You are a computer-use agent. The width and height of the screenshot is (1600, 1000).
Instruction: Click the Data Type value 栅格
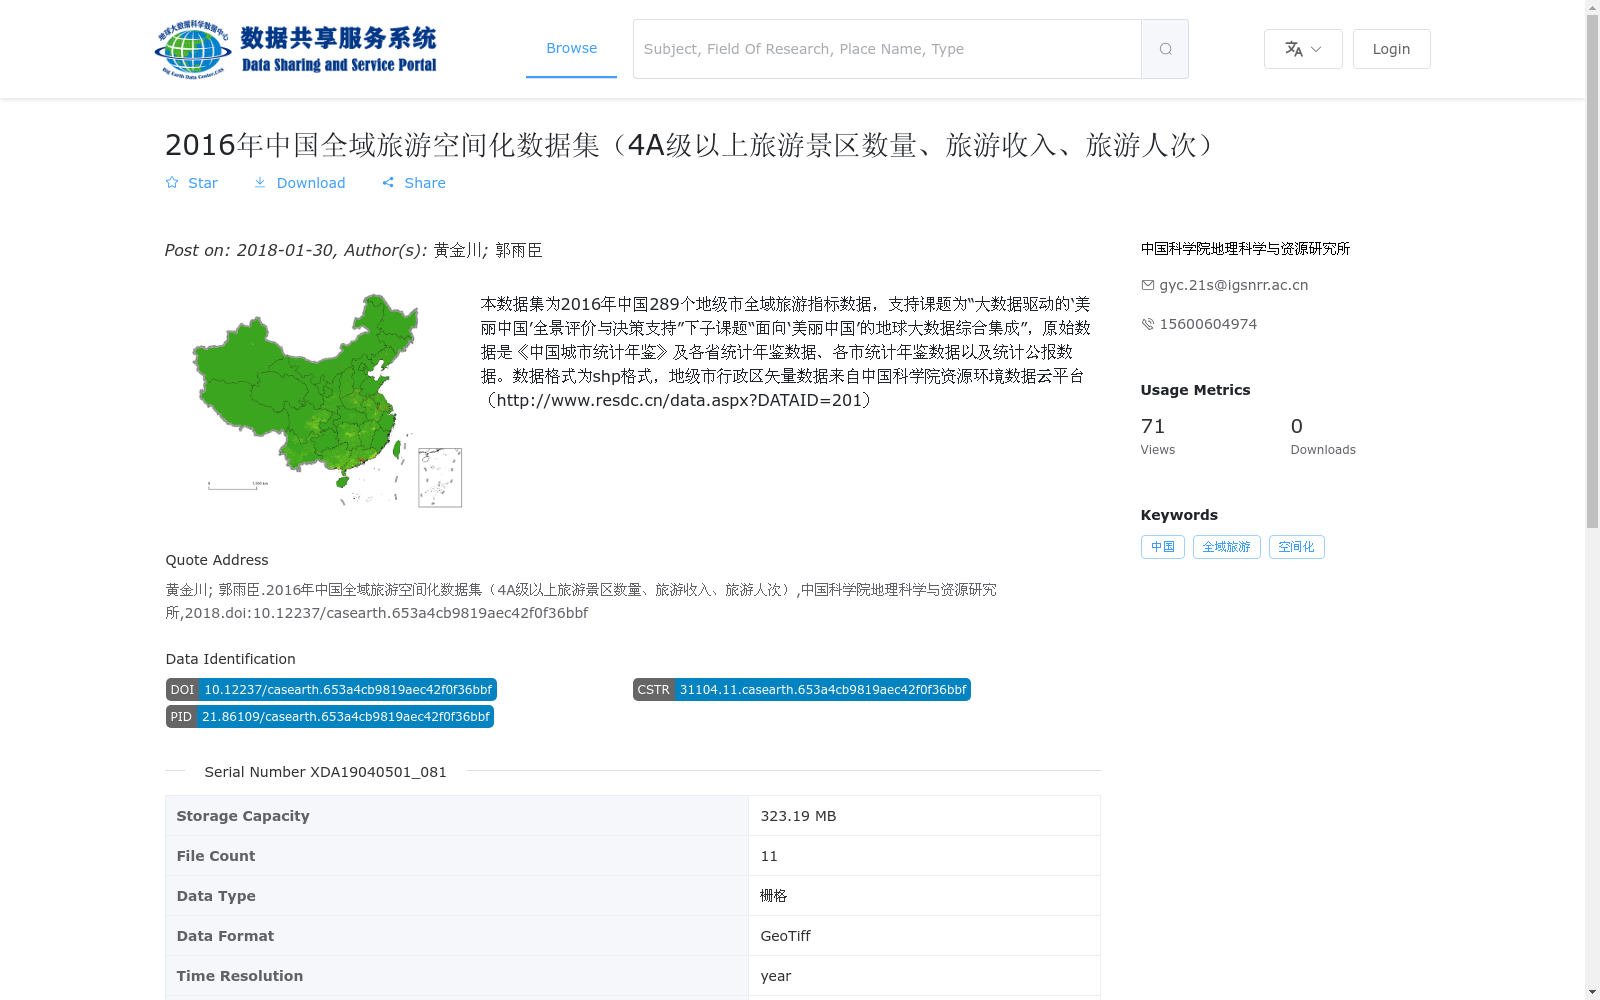coord(773,896)
